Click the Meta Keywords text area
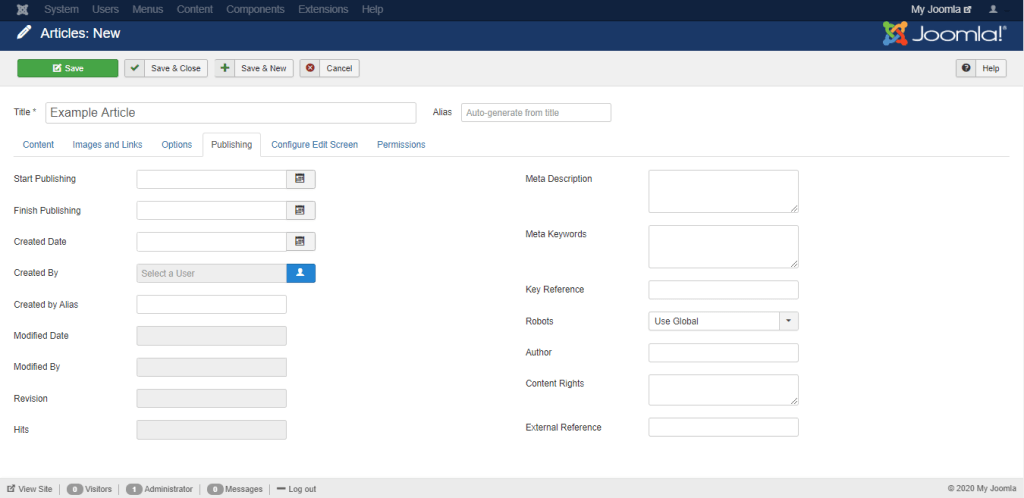Screen dimensions: 1024x498 coord(724,247)
